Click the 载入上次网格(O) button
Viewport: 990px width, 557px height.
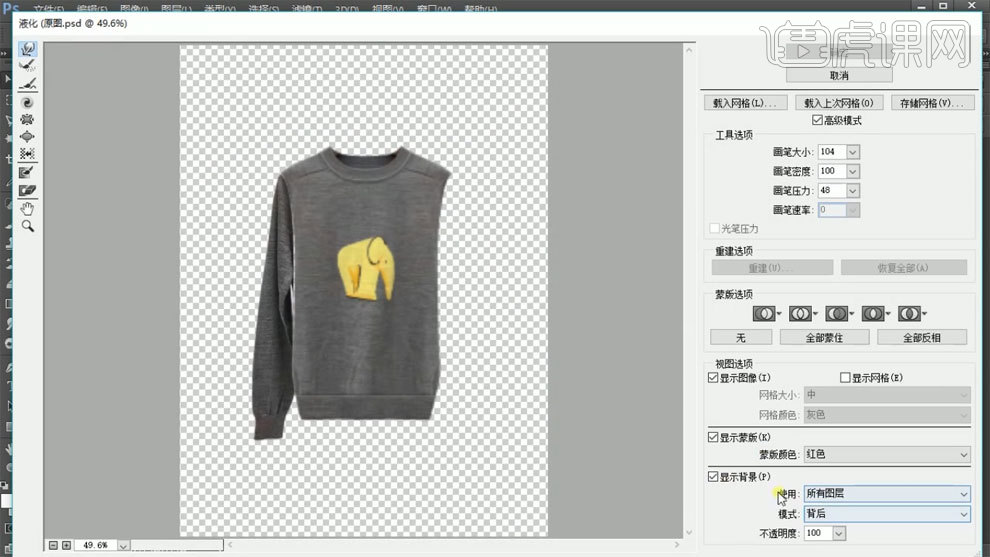(x=838, y=103)
